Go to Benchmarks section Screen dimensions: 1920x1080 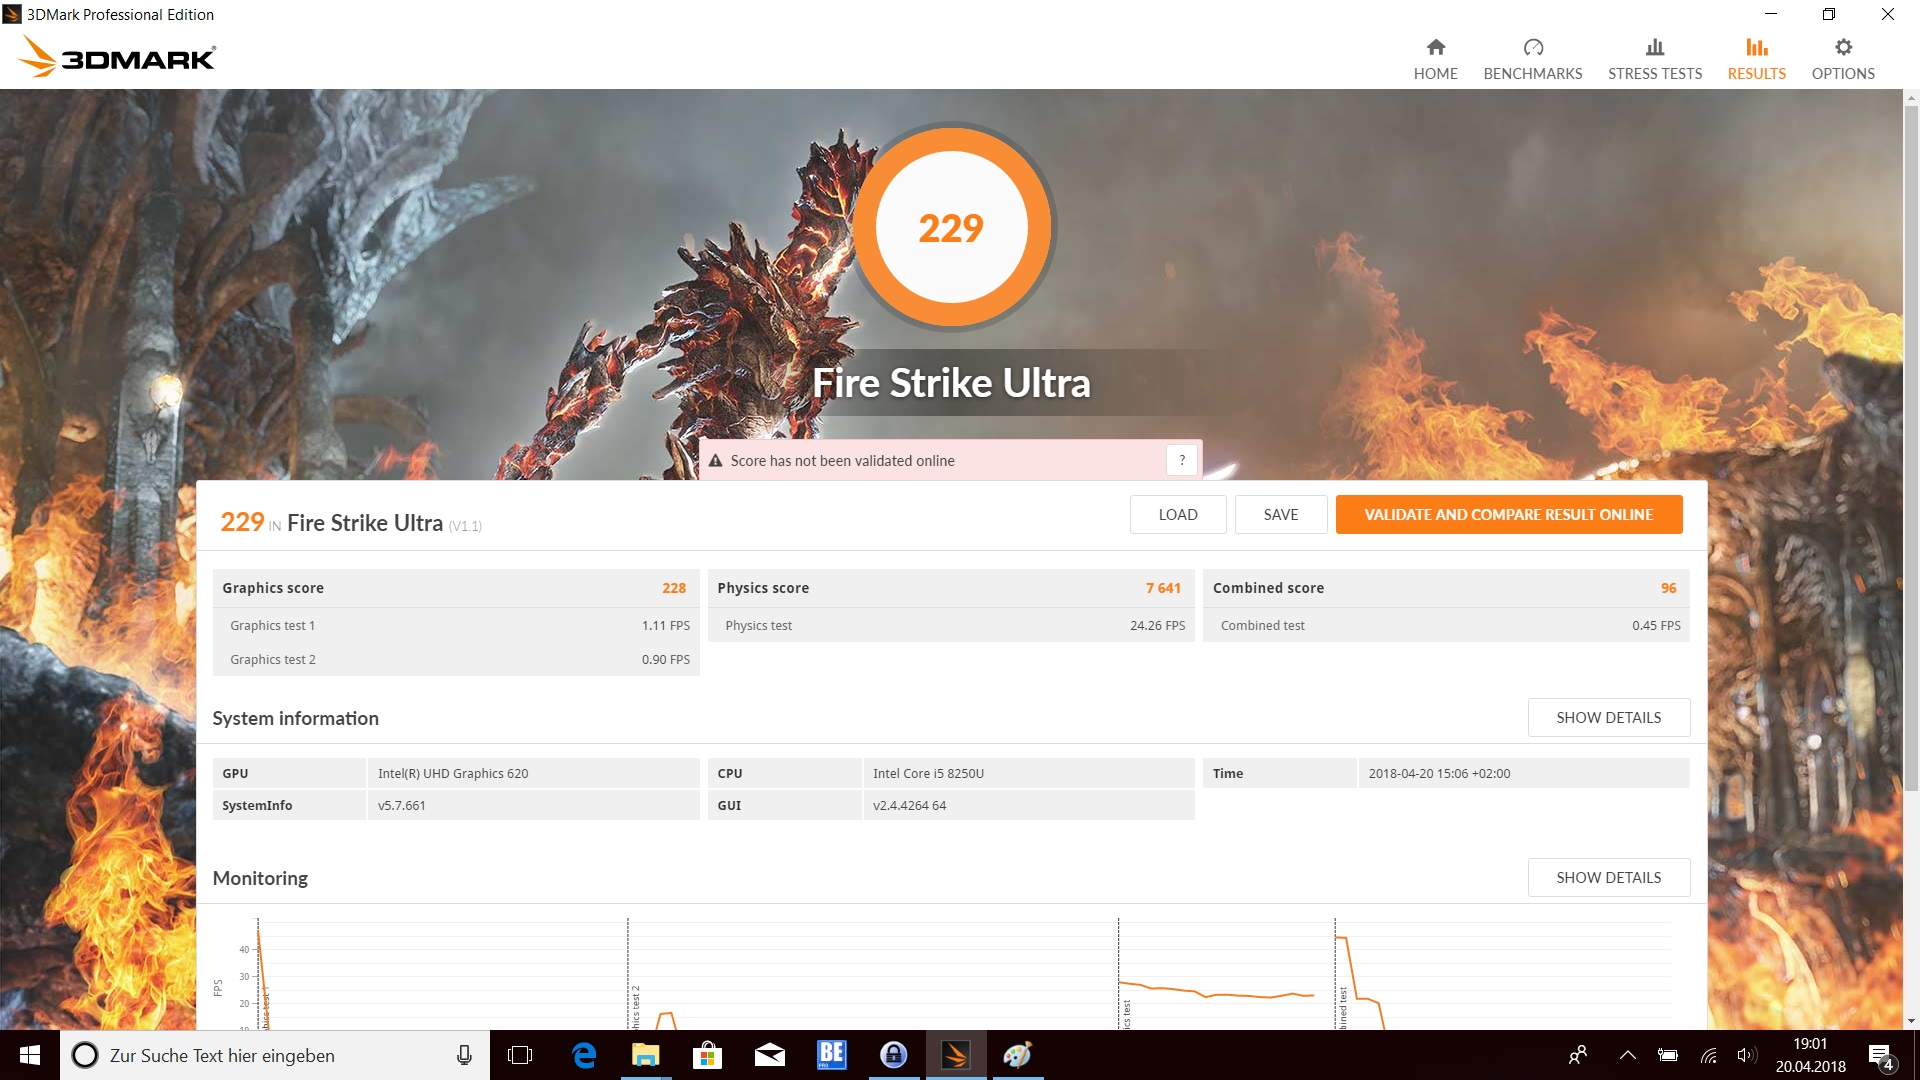(1532, 59)
